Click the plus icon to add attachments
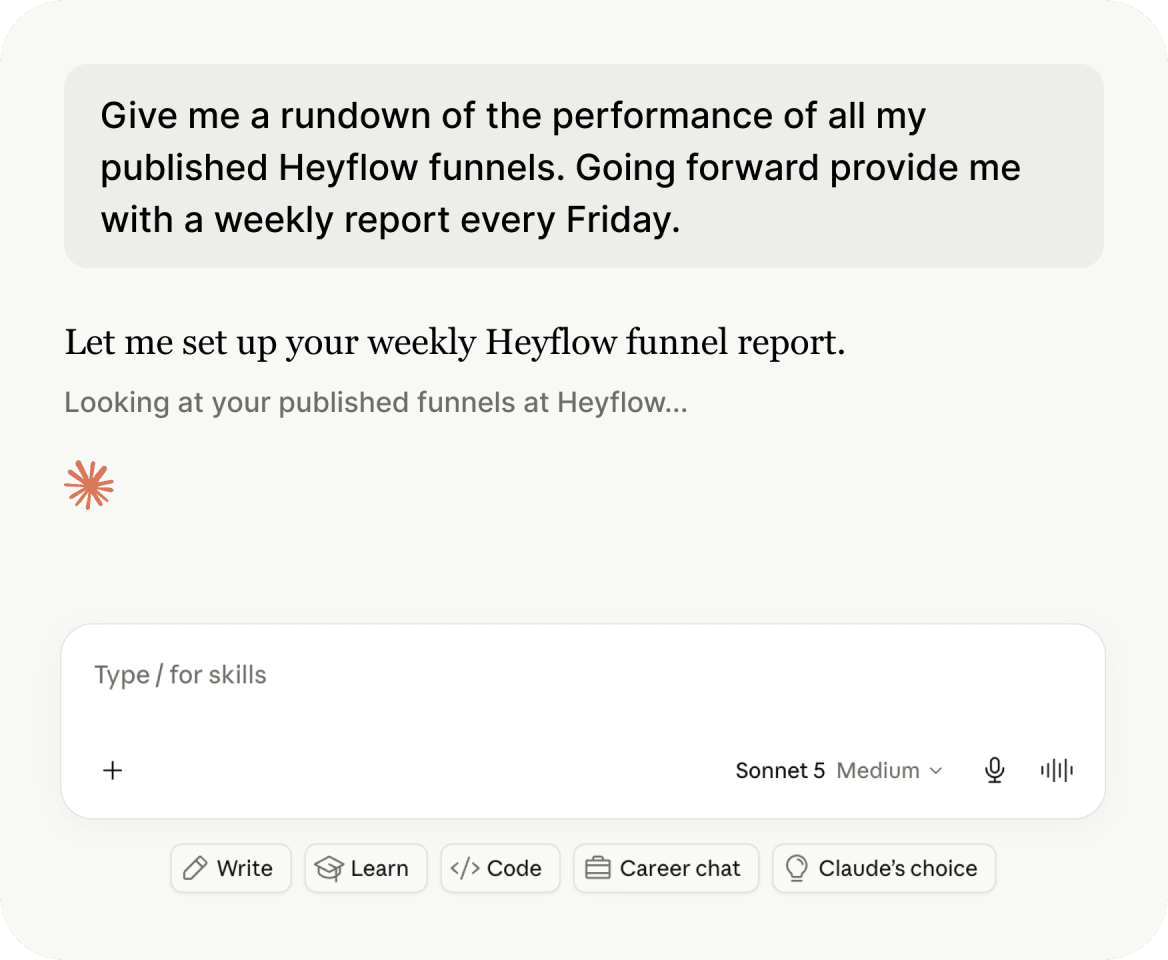This screenshot has height=960, width=1168. point(112,770)
